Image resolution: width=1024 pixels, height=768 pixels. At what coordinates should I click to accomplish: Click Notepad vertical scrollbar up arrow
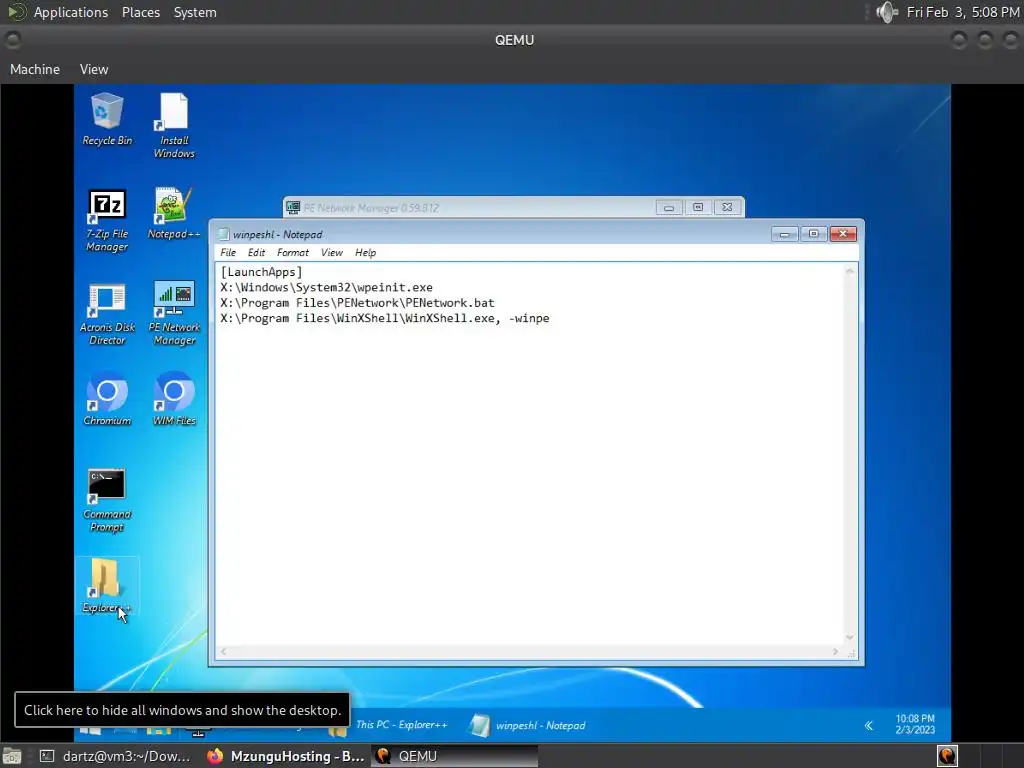850,271
